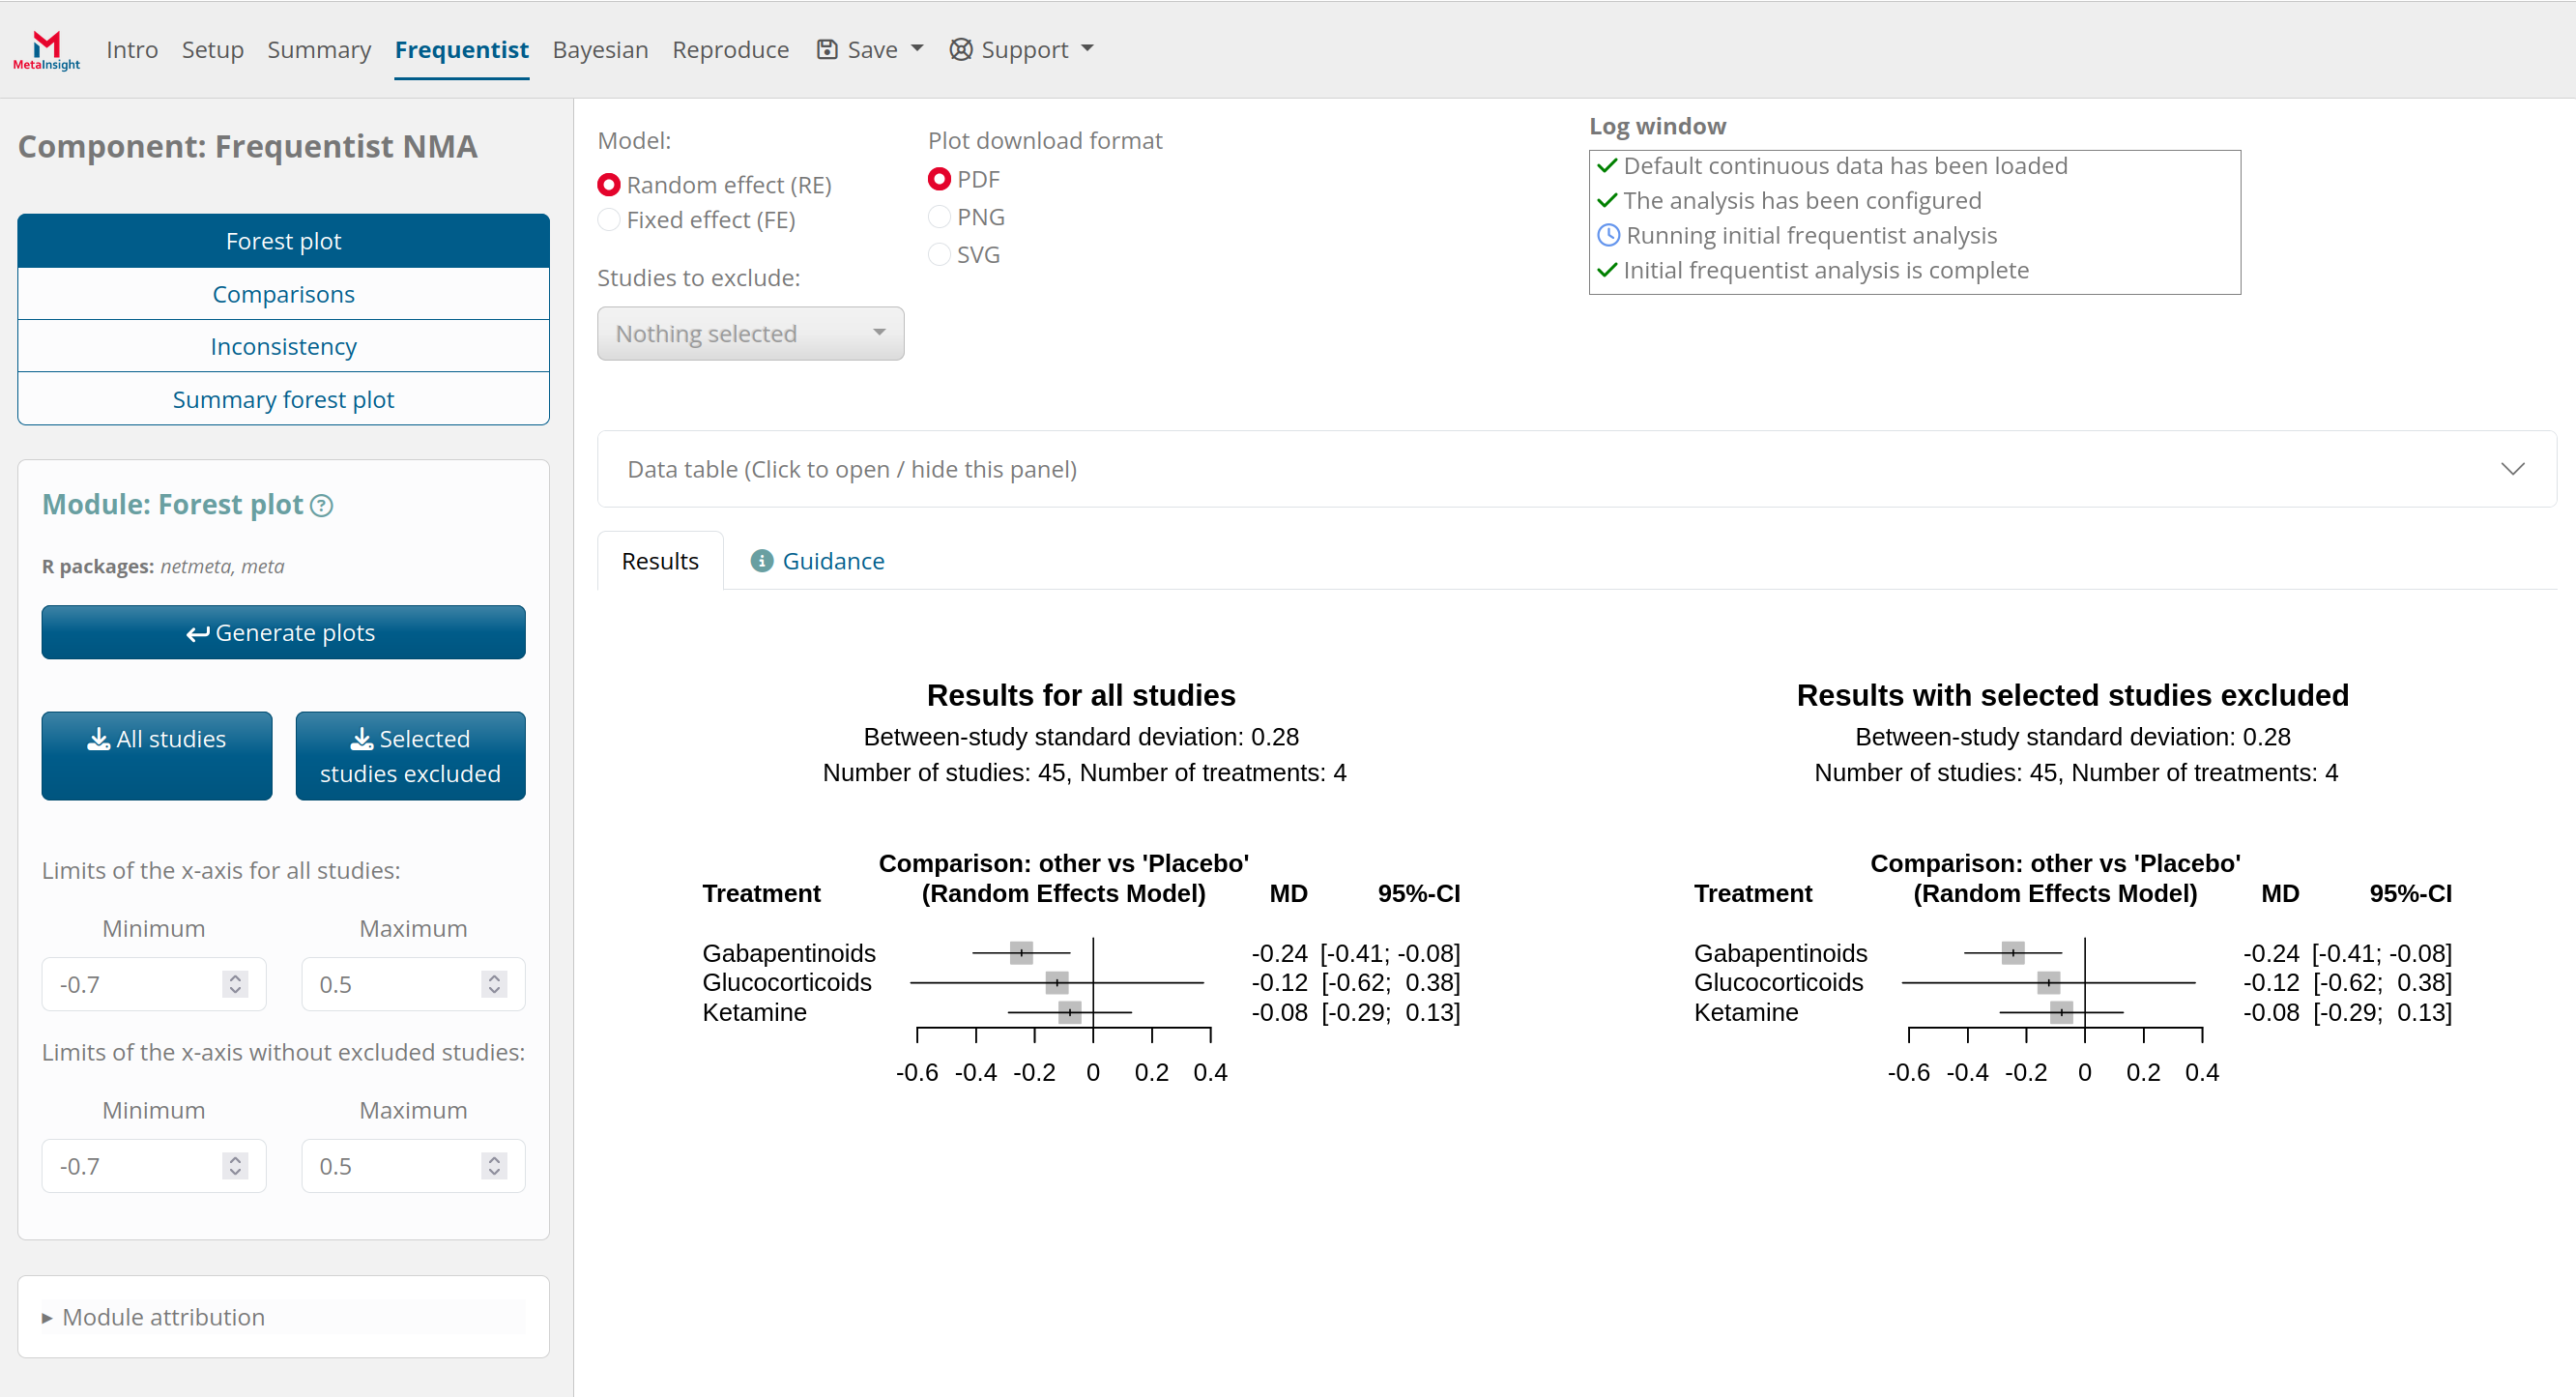Select the Fixed effect (FE) model
This screenshot has width=2576, height=1397.
coord(609,220)
